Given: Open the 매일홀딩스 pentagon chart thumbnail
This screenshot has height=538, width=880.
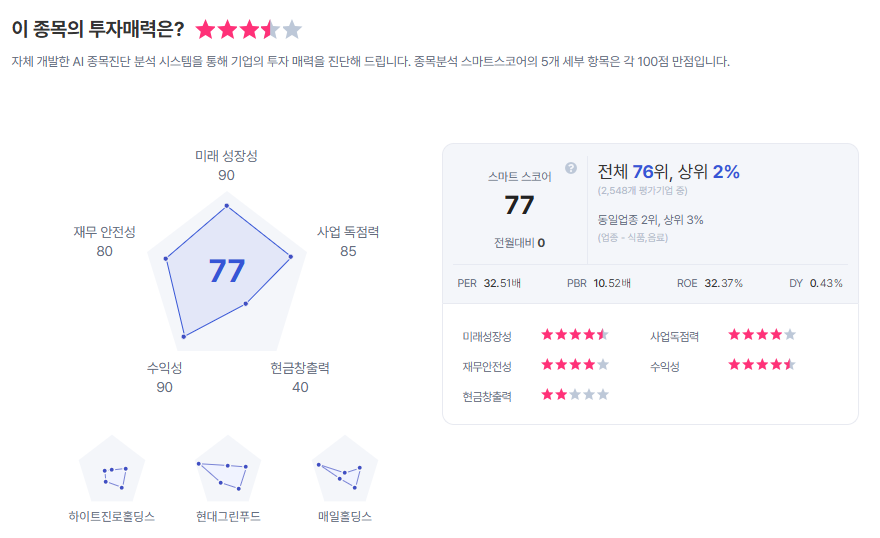Looking at the screenshot, I should pyautogui.click(x=344, y=470).
